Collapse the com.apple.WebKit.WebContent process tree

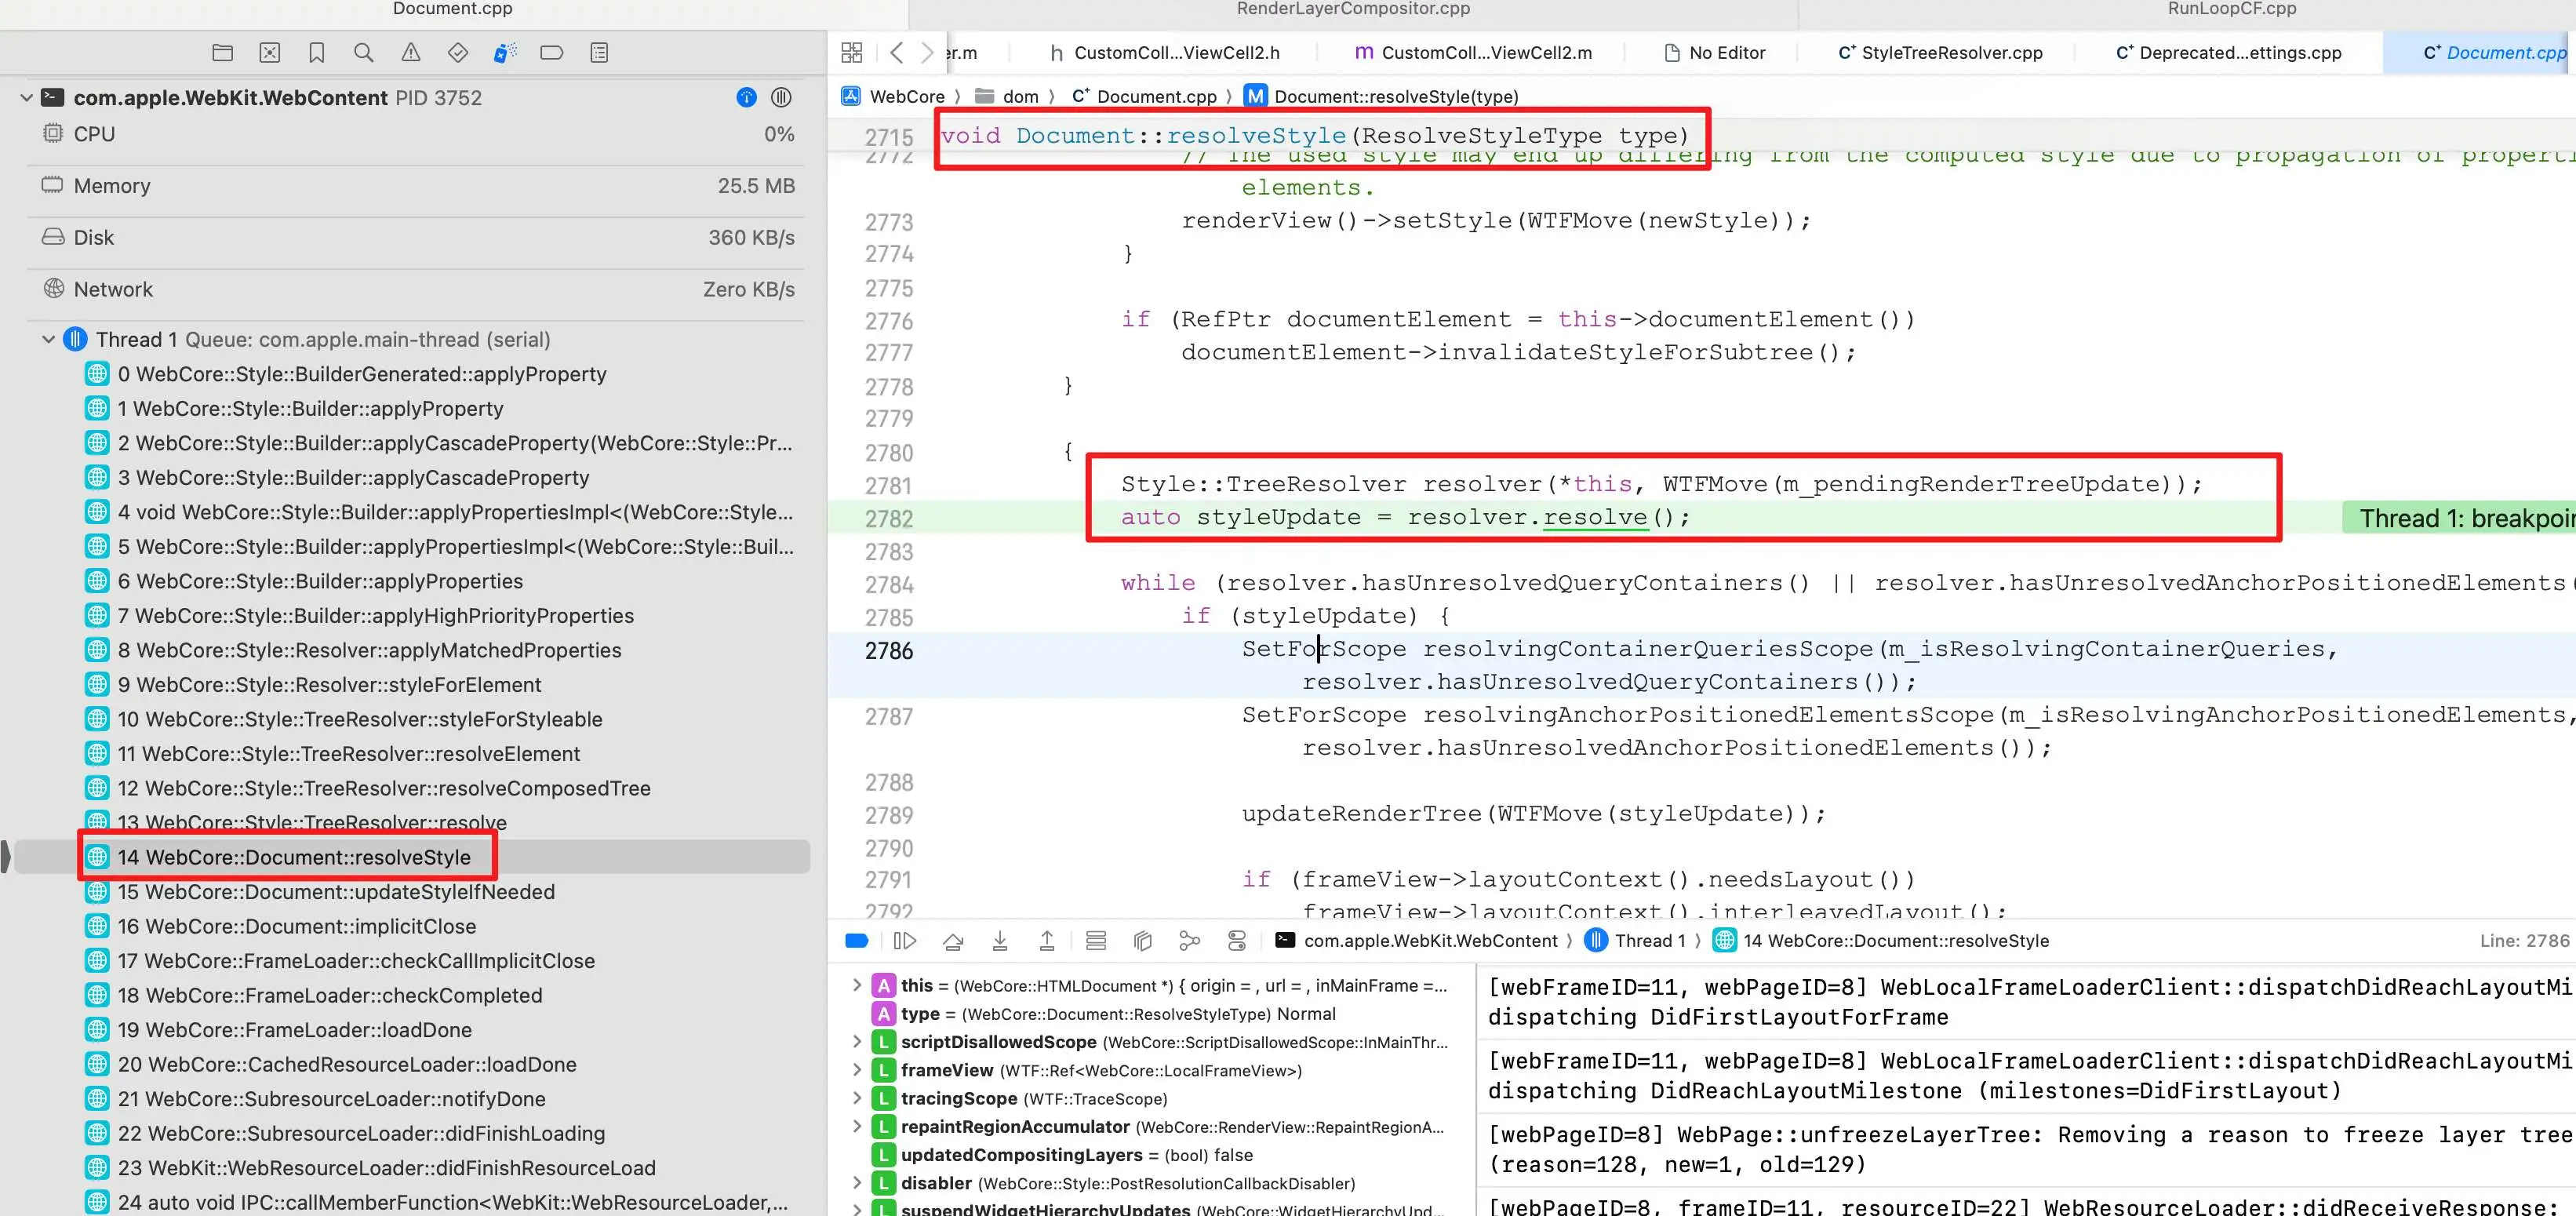pyautogui.click(x=26, y=98)
